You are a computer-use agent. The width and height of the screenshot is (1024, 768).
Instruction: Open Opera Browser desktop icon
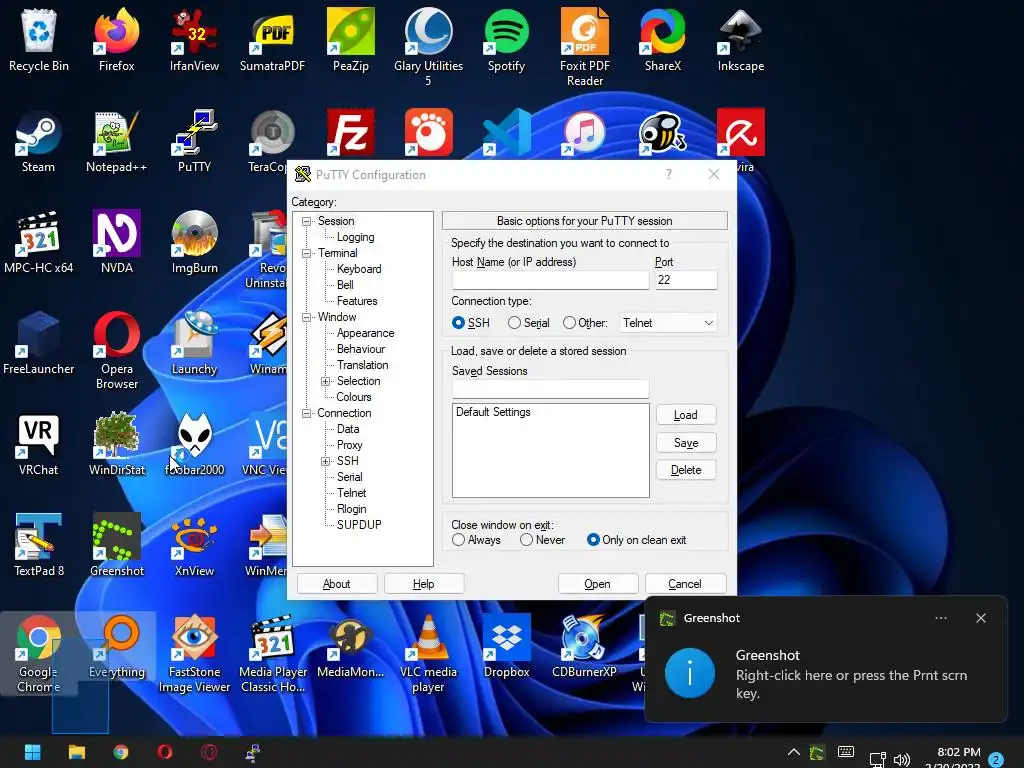tap(116, 350)
